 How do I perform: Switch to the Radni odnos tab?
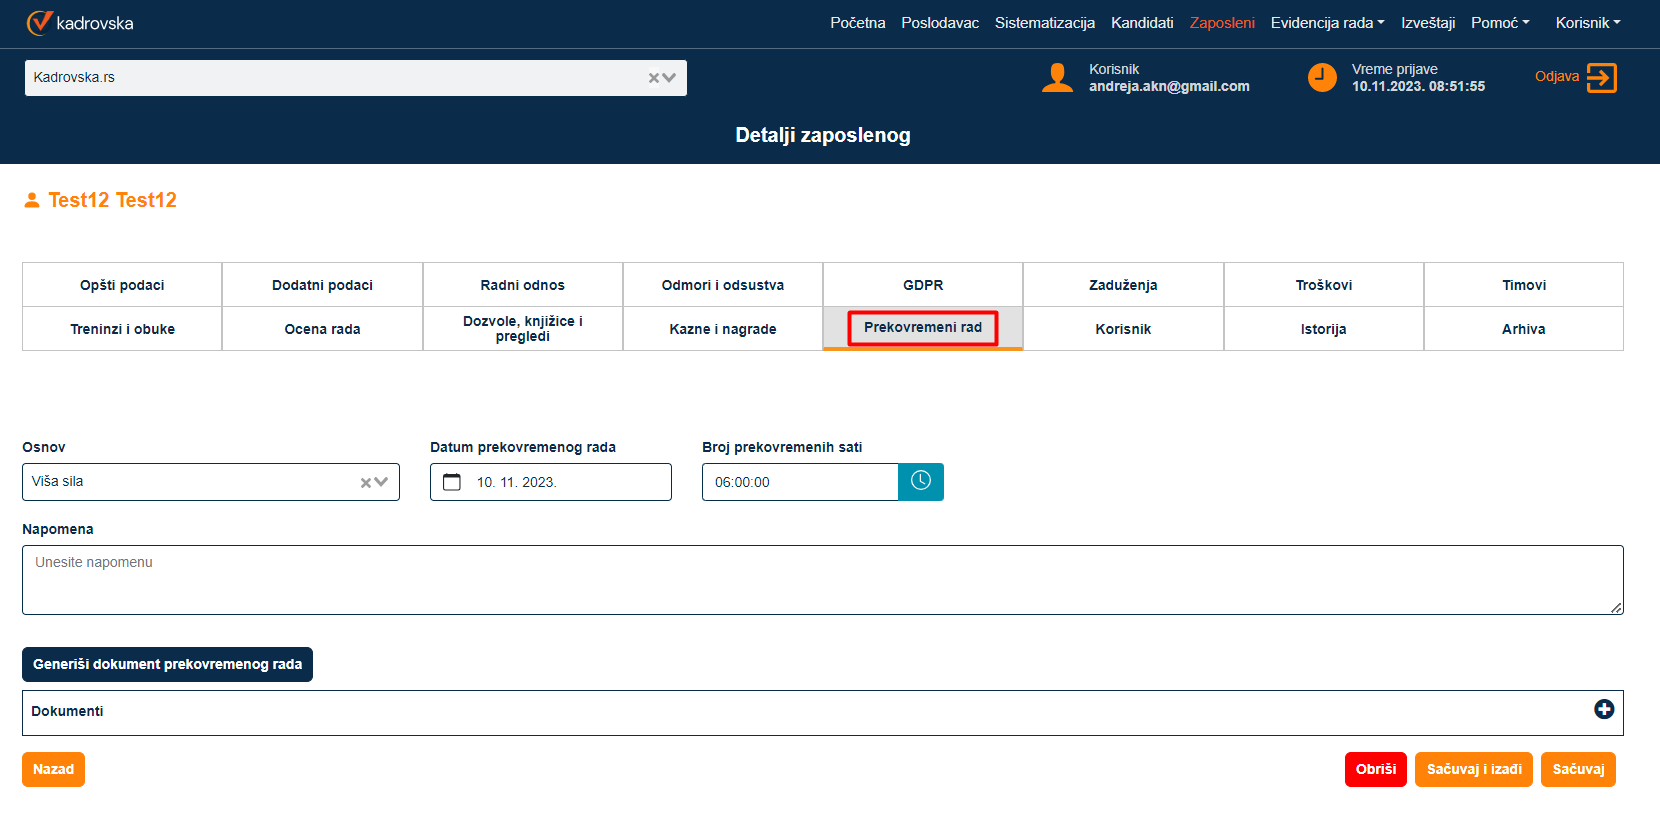[x=522, y=285]
